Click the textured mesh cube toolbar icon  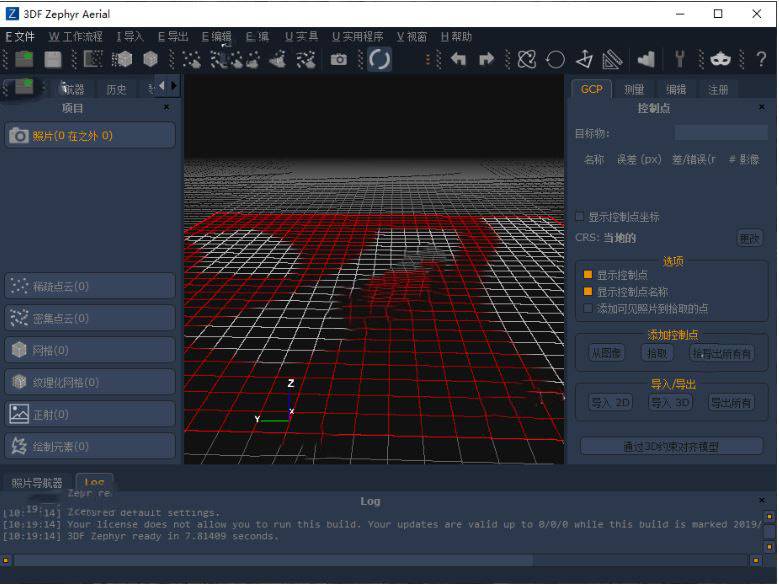tap(122, 59)
